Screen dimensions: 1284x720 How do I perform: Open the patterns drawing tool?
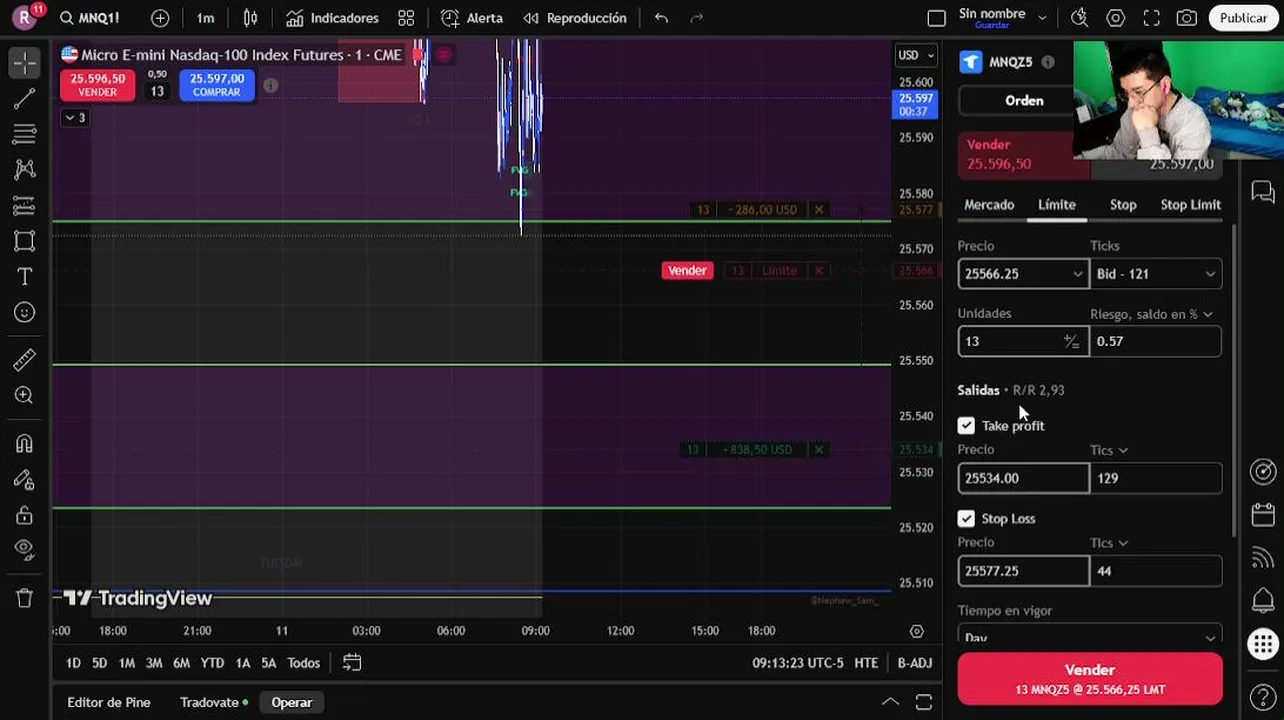coord(25,169)
